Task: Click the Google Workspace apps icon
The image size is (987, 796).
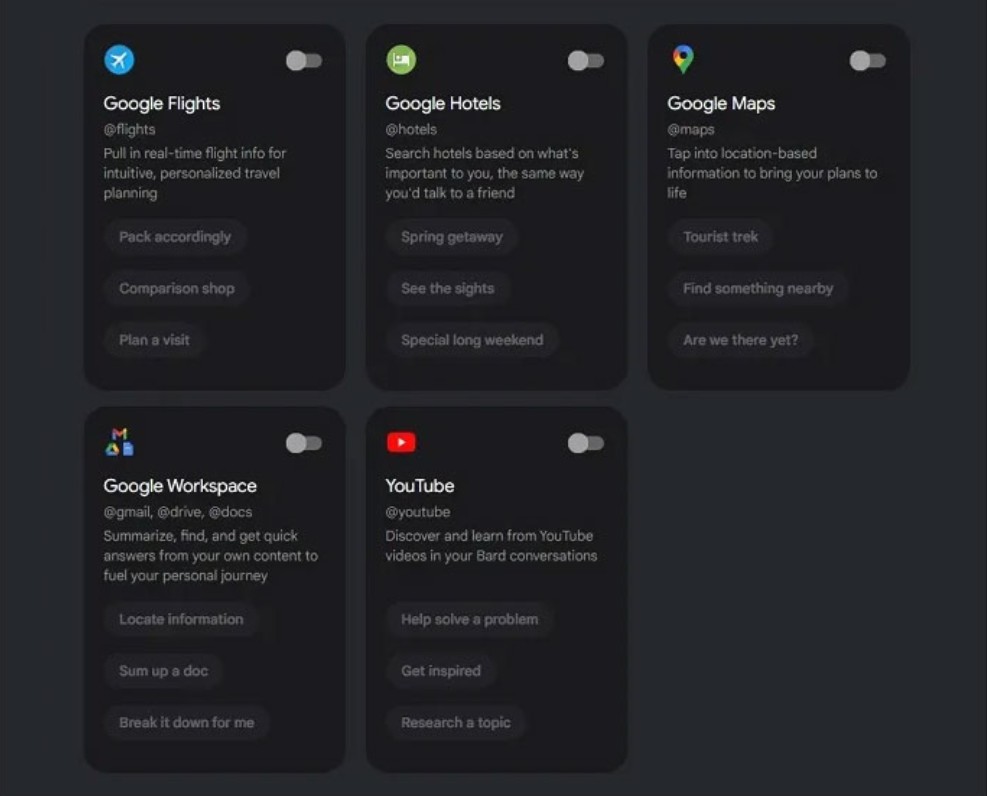Action: point(119,442)
